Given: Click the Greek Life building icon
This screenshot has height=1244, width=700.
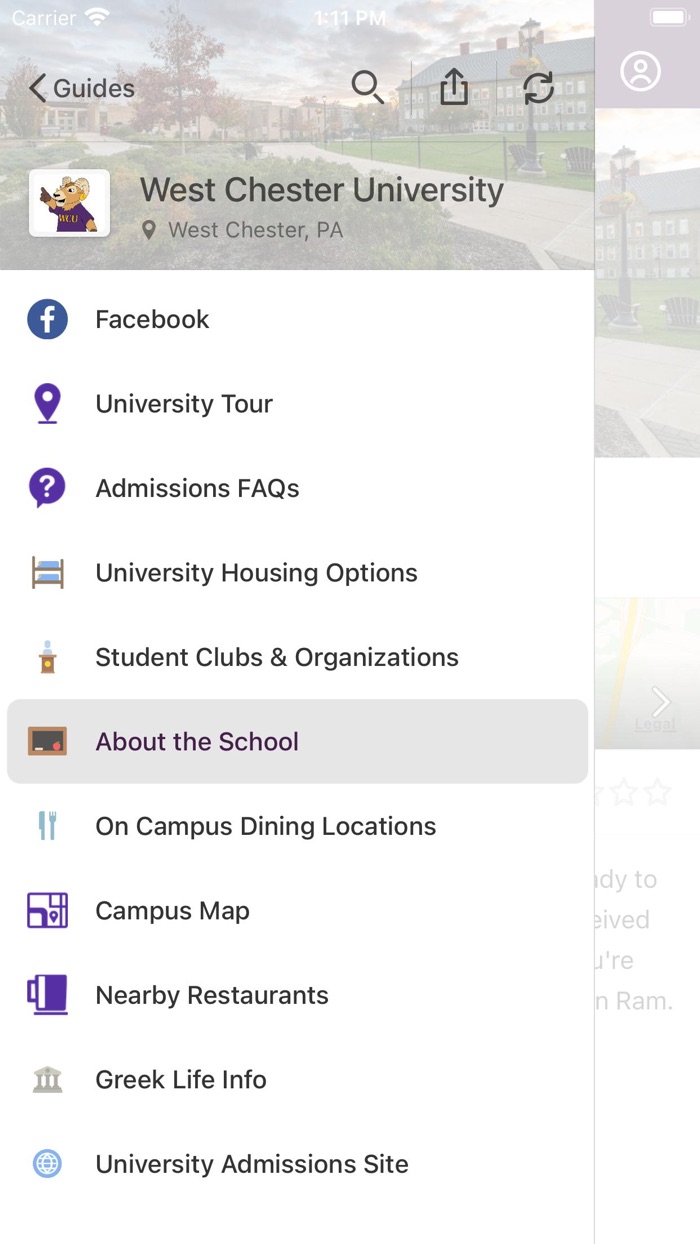Looking at the screenshot, I should (x=47, y=1079).
